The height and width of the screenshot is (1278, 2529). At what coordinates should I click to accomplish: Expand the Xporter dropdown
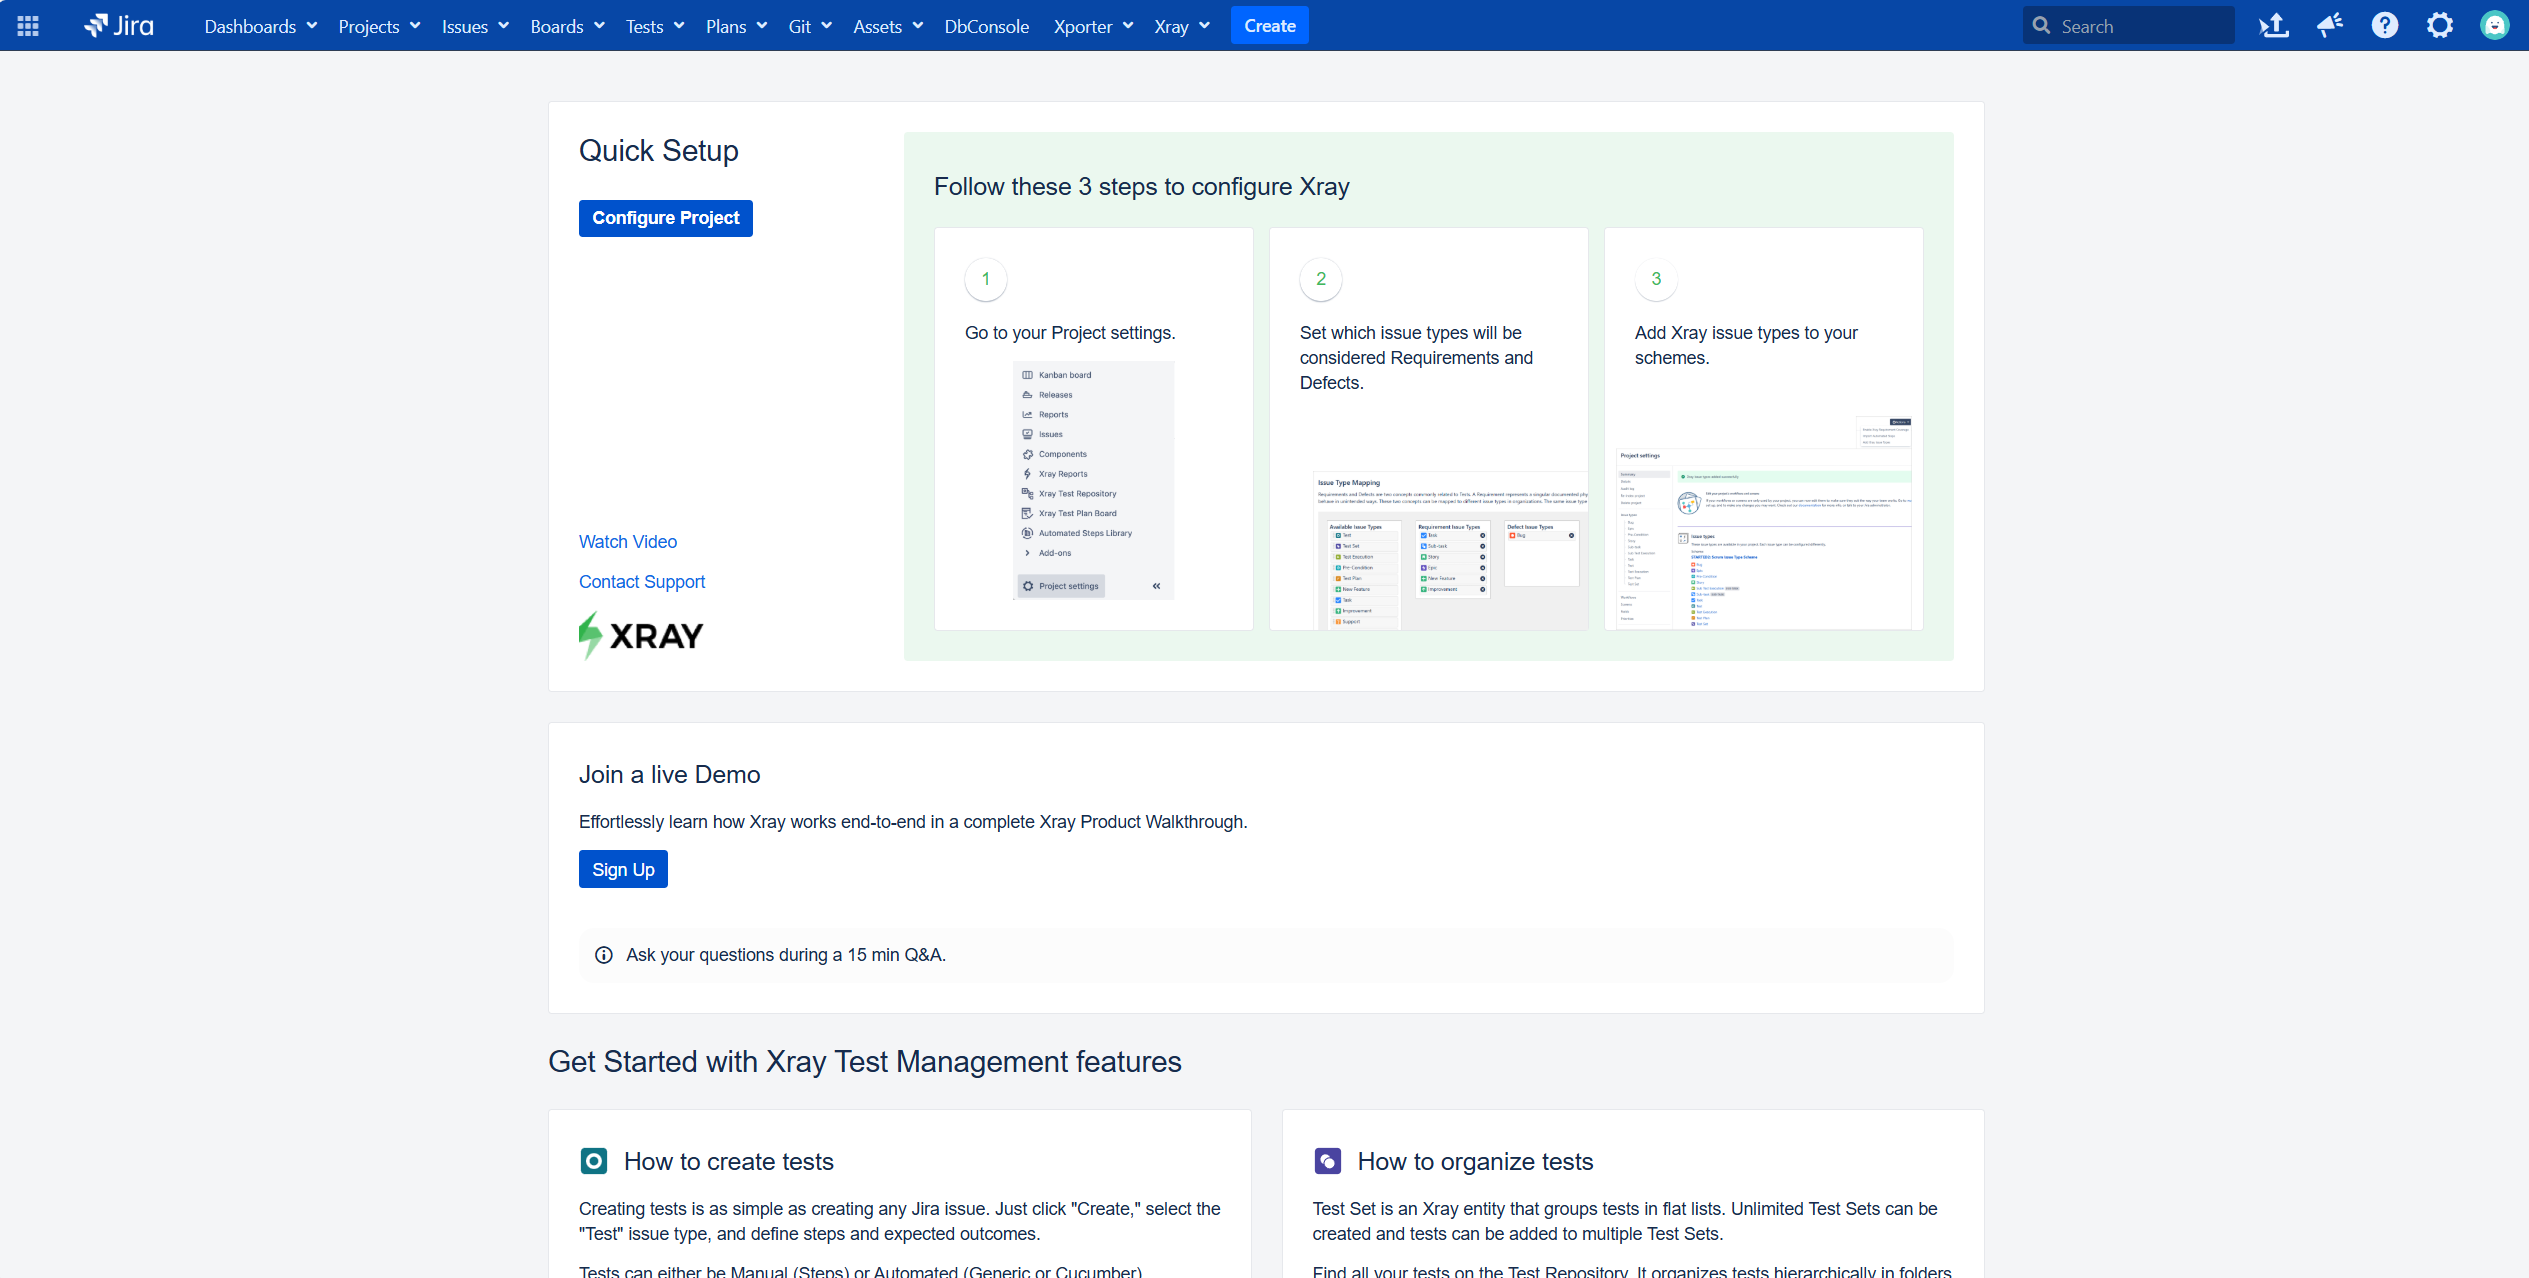(1093, 26)
